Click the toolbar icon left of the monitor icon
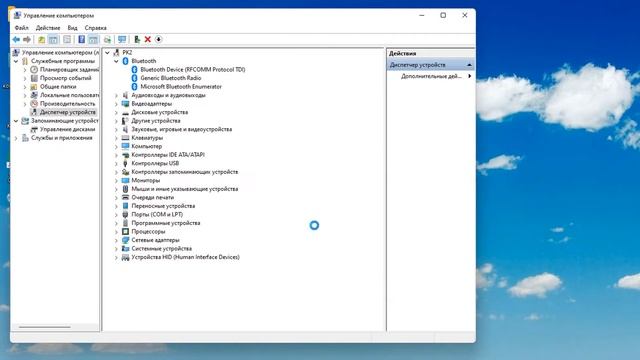 107,40
